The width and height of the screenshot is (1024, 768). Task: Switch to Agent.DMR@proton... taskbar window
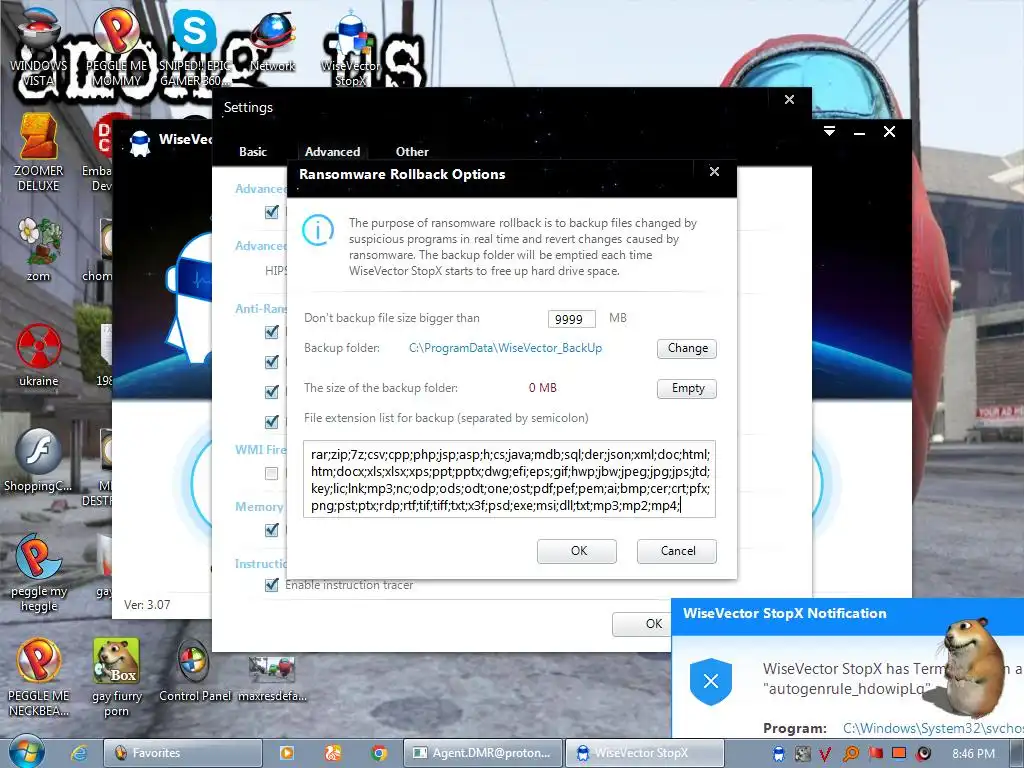pos(483,753)
